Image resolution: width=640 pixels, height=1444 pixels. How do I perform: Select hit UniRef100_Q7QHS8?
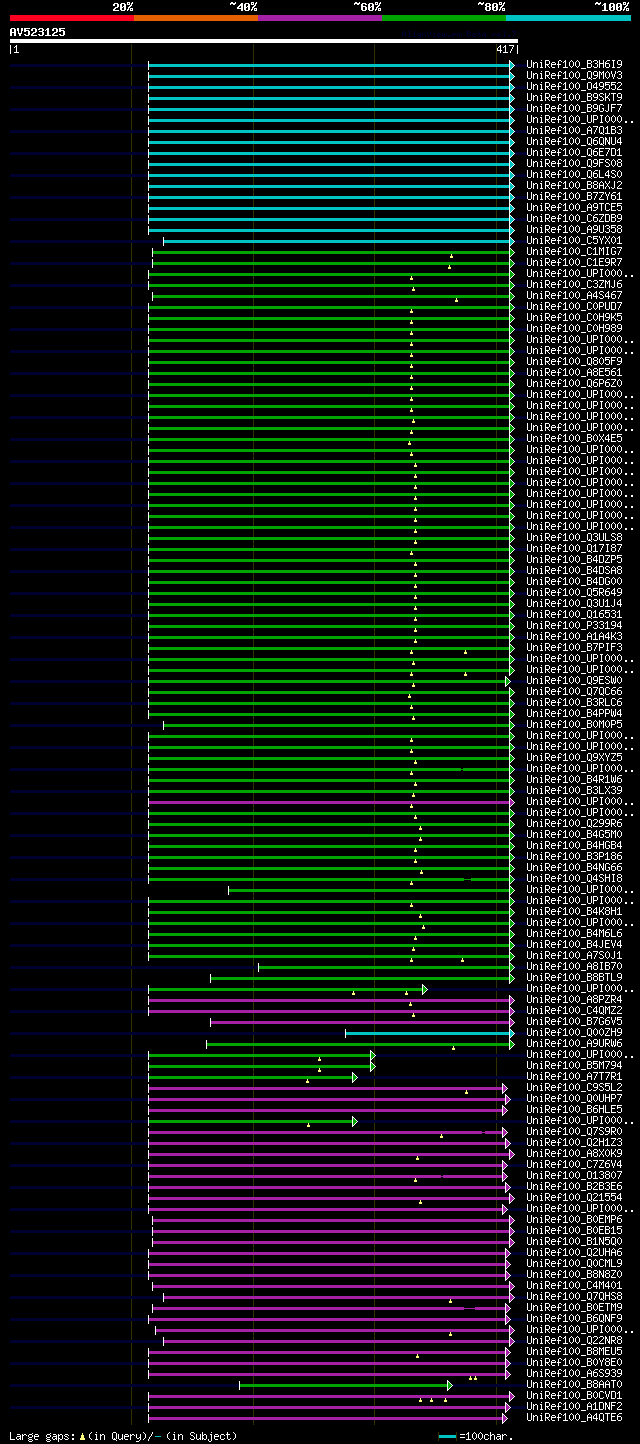tap(574, 1296)
